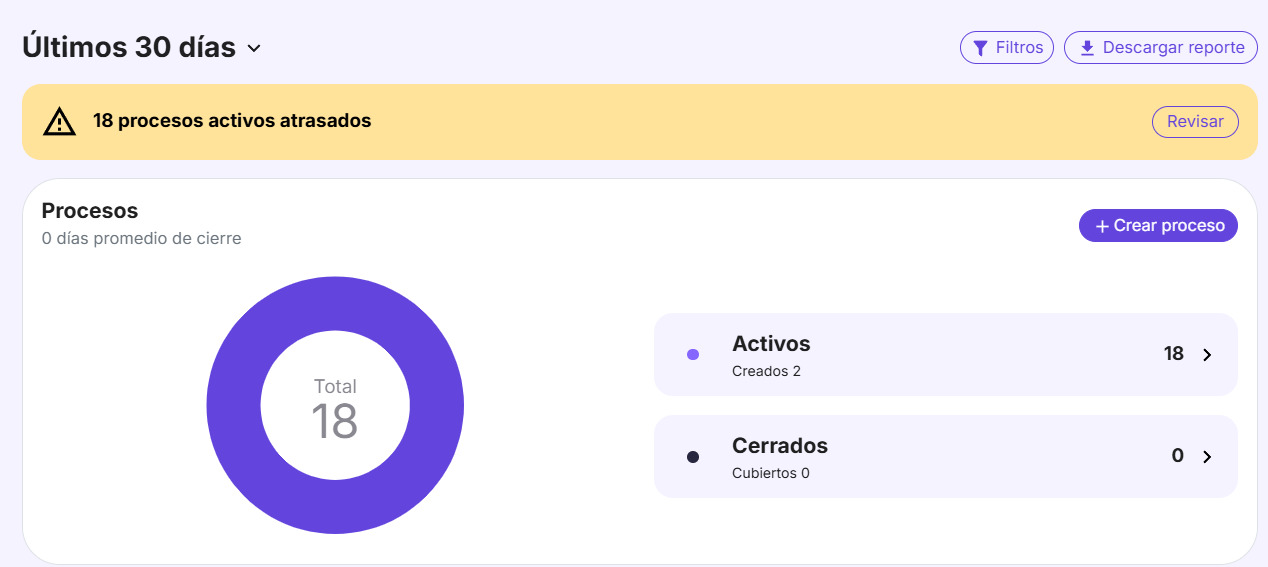The image size is (1268, 567).
Task: Click the filter funnel icon
Action: pos(981,48)
